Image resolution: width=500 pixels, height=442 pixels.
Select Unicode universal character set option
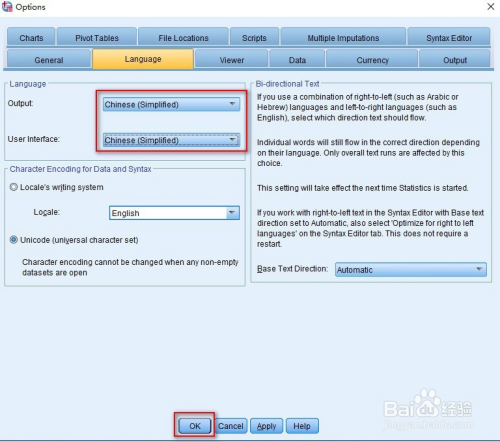(14, 240)
